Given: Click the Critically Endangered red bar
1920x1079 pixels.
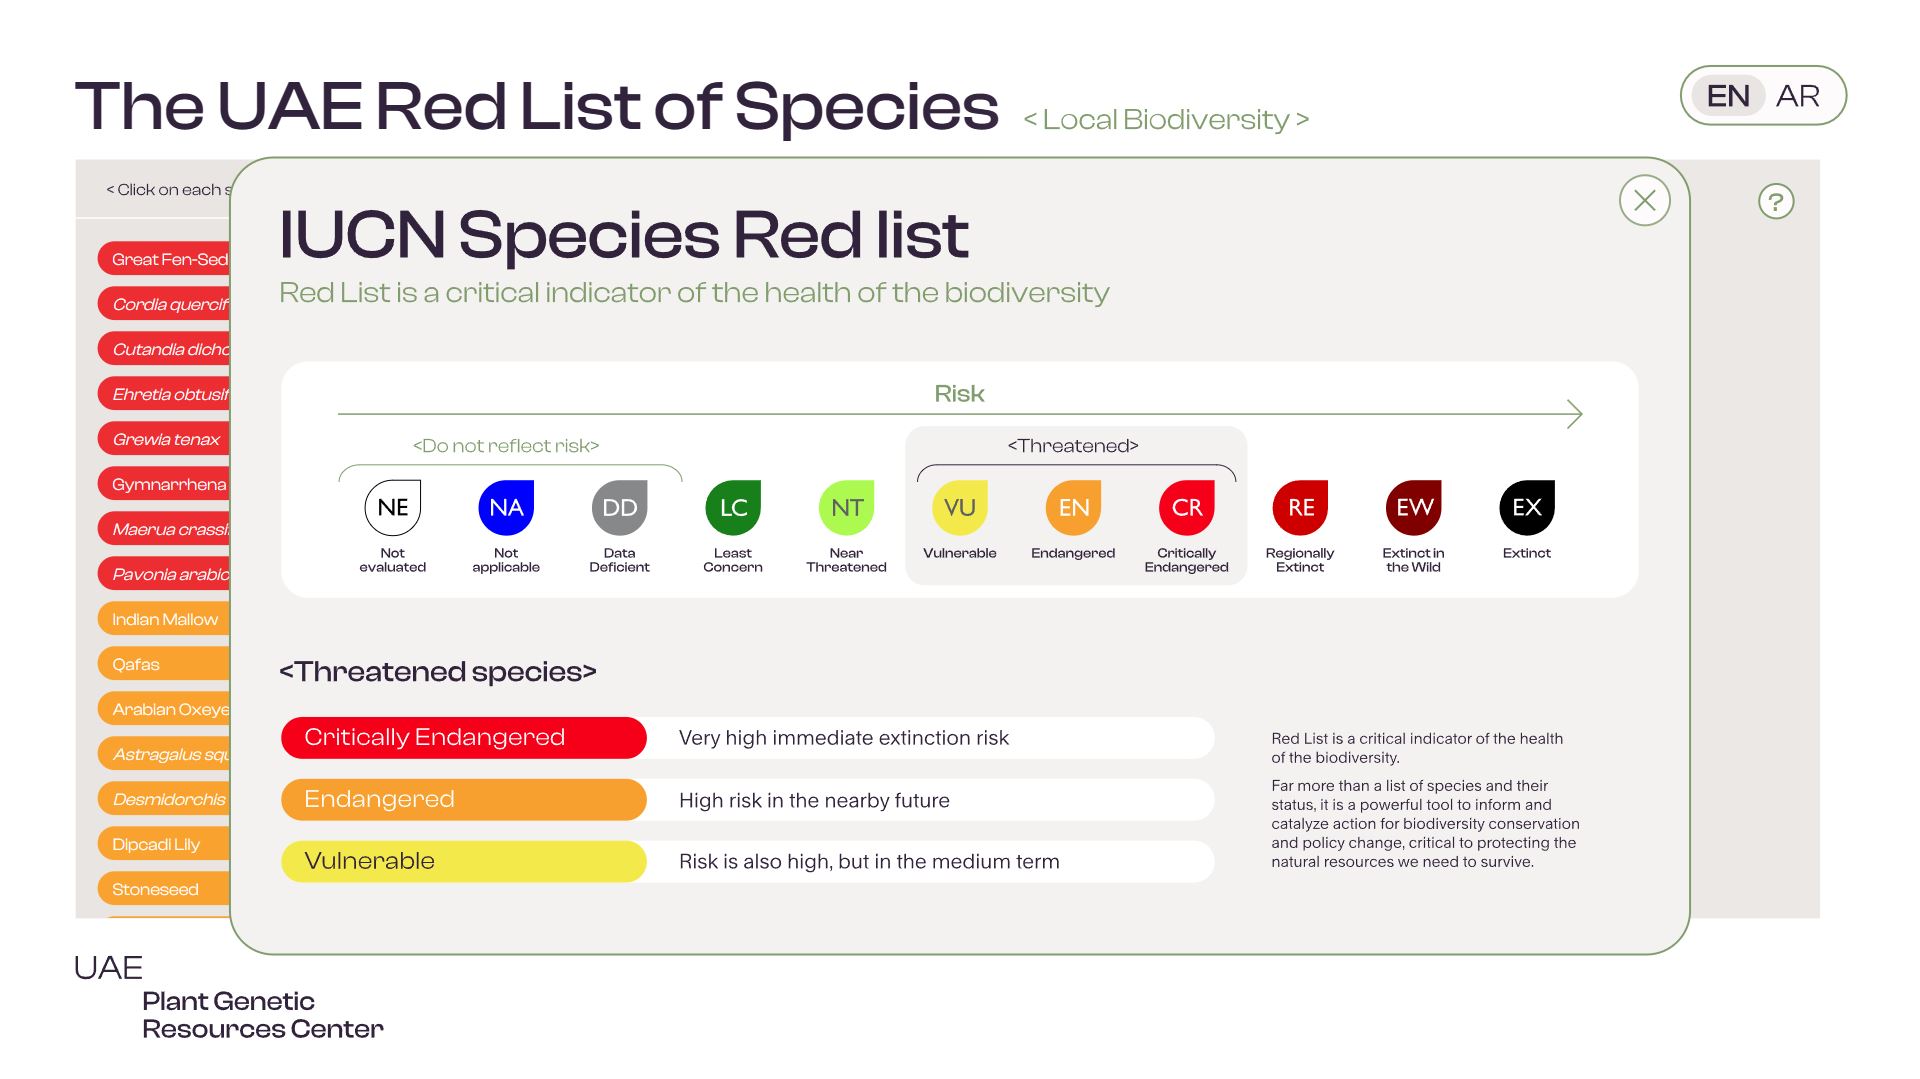Looking at the screenshot, I should click(464, 738).
